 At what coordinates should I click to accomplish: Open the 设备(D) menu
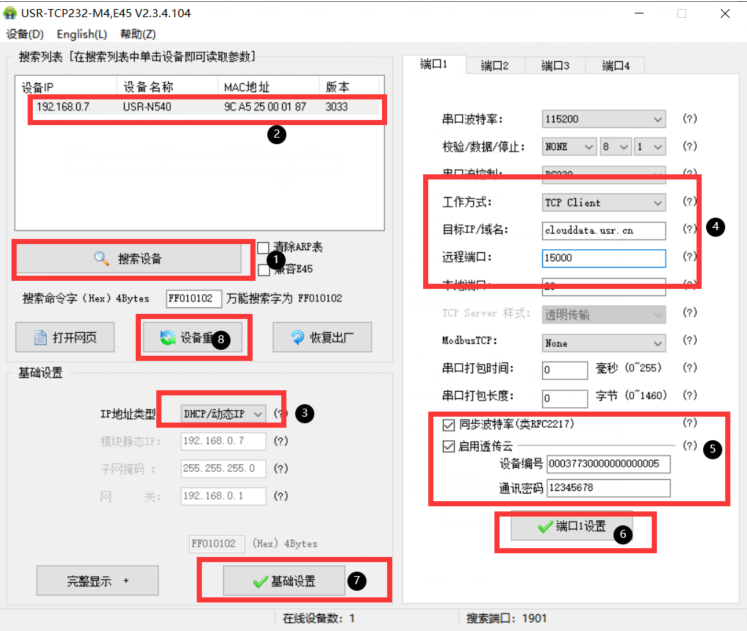click(25, 34)
